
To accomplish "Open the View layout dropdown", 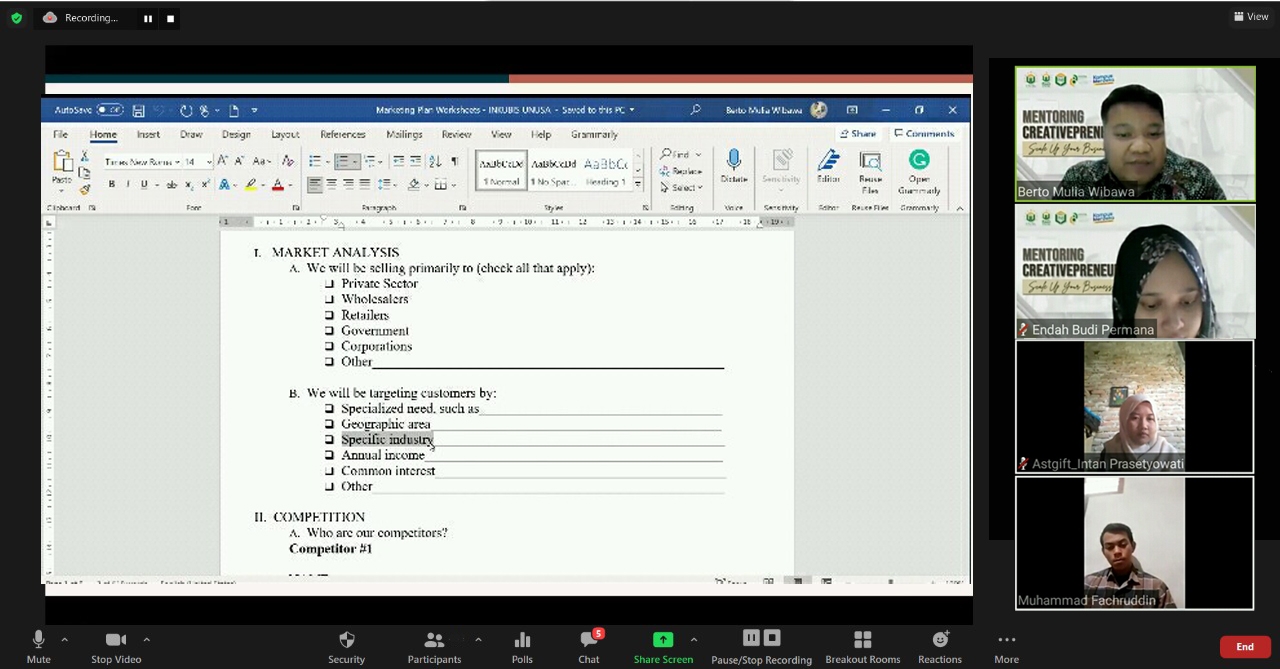I will click(1251, 16).
